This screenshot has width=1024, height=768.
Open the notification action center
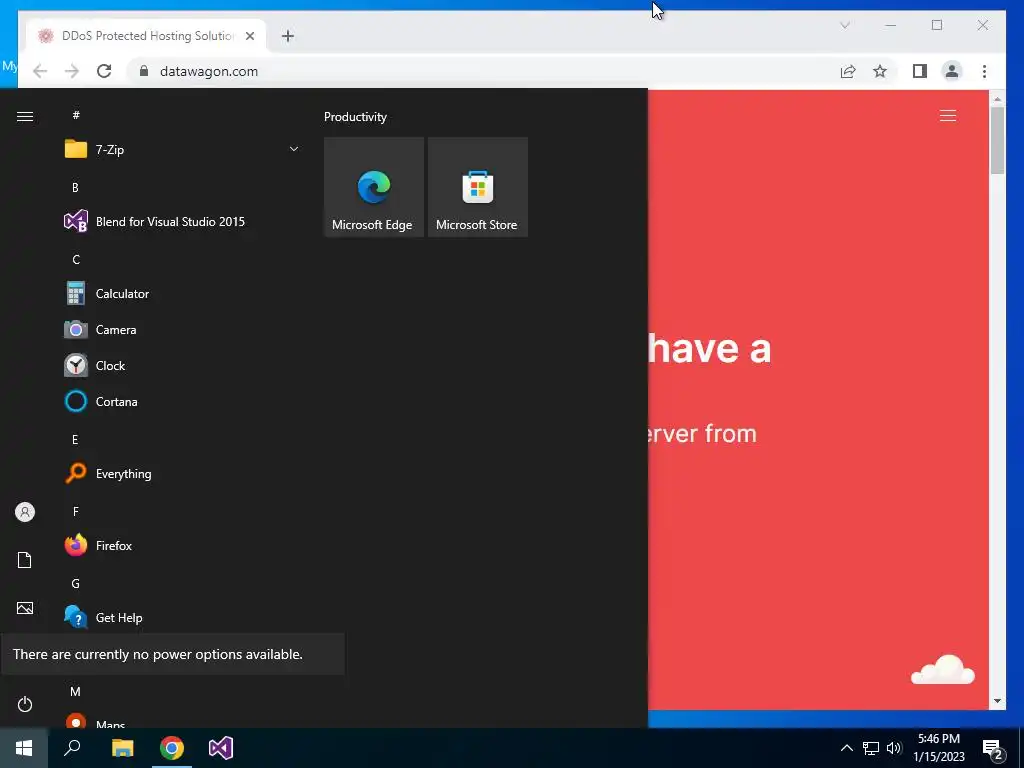click(993, 749)
